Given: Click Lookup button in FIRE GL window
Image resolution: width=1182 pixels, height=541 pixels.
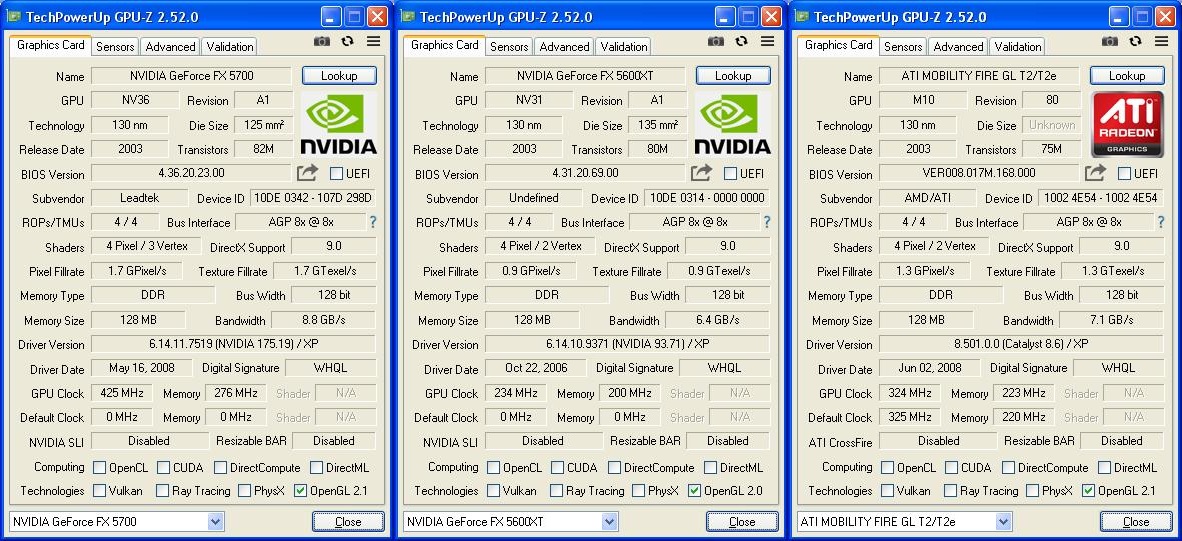Looking at the screenshot, I should (x=1128, y=75).
